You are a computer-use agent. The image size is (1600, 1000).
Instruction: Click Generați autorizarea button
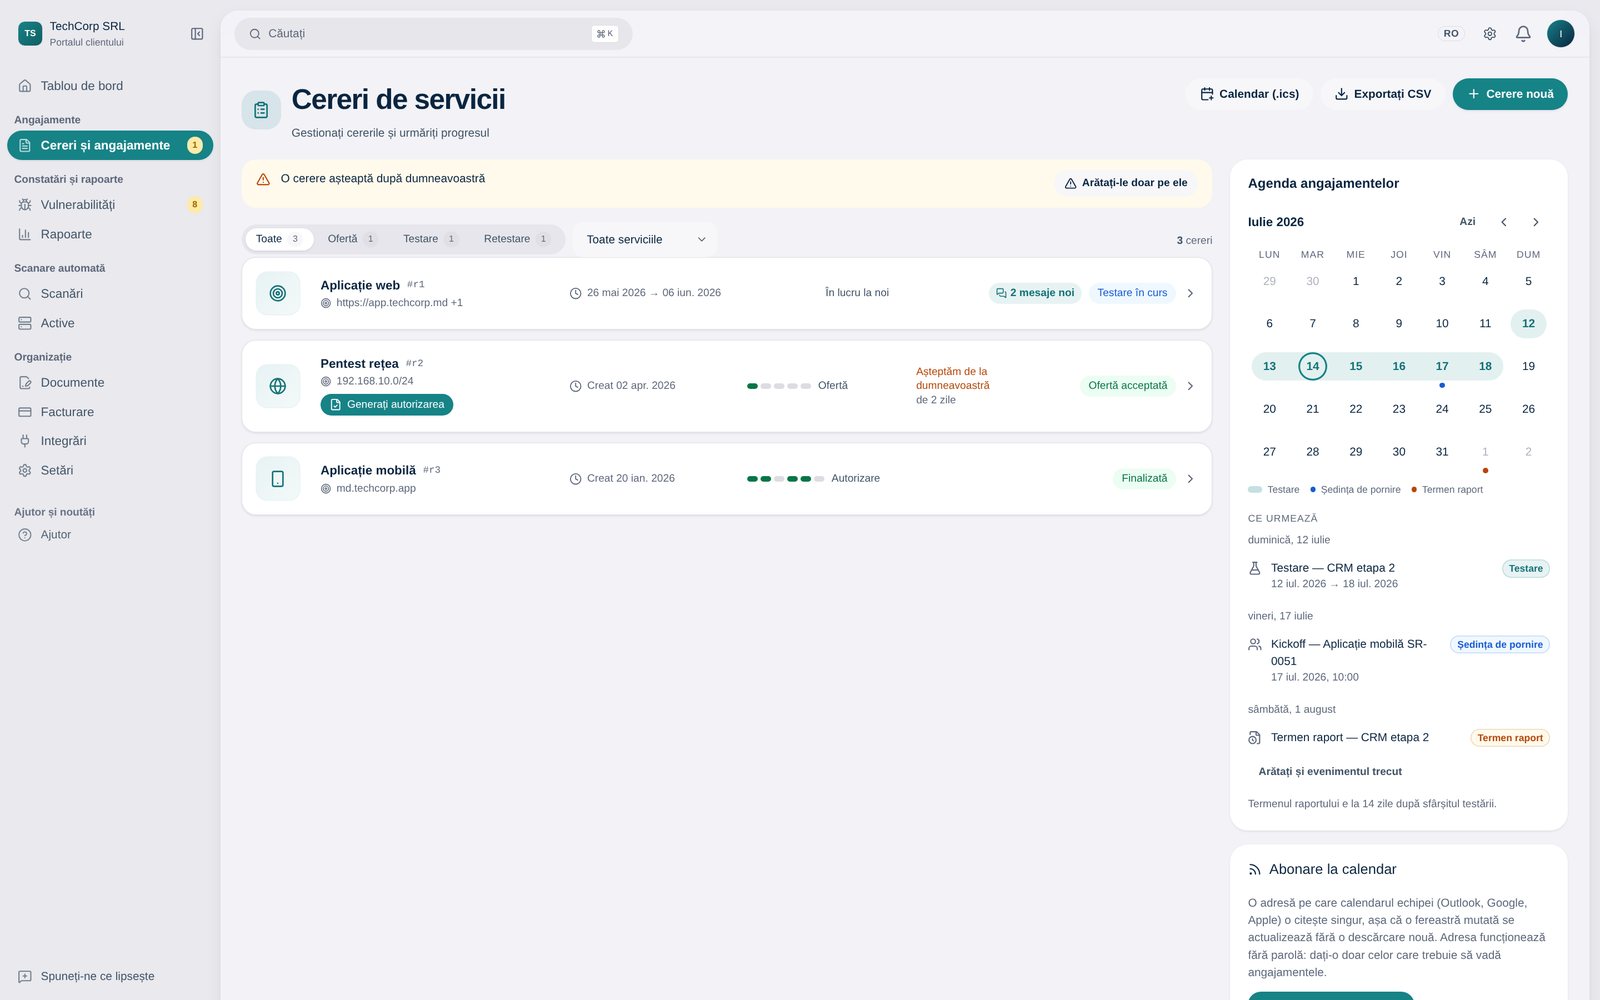tap(387, 405)
